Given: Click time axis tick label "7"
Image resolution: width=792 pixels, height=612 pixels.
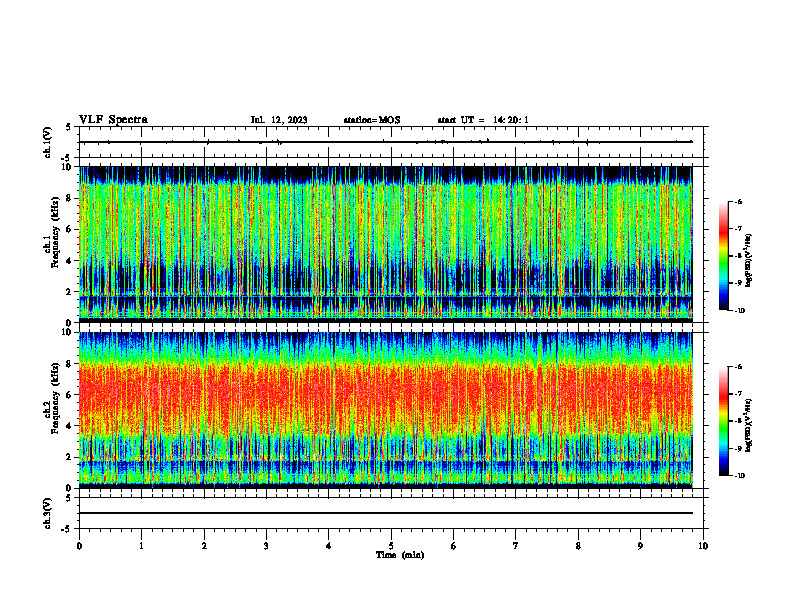Looking at the screenshot, I should click(x=516, y=546).
